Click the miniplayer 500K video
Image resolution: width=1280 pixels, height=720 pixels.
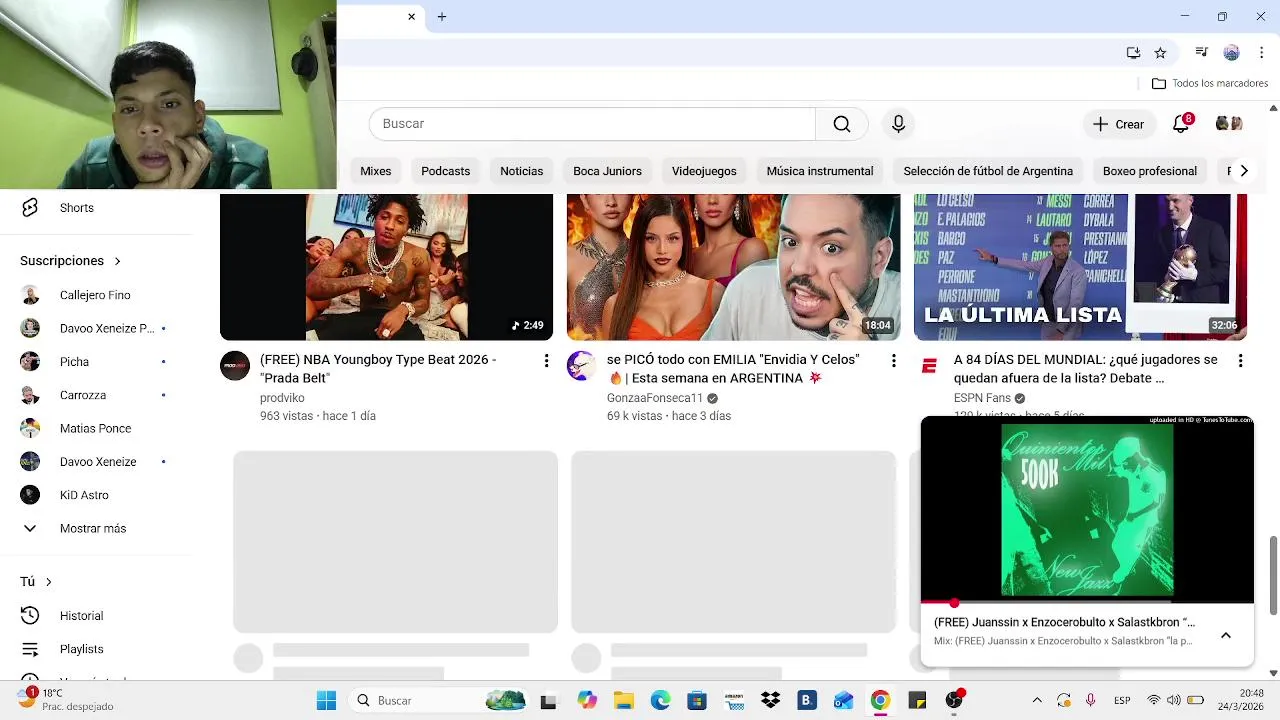1087,510
